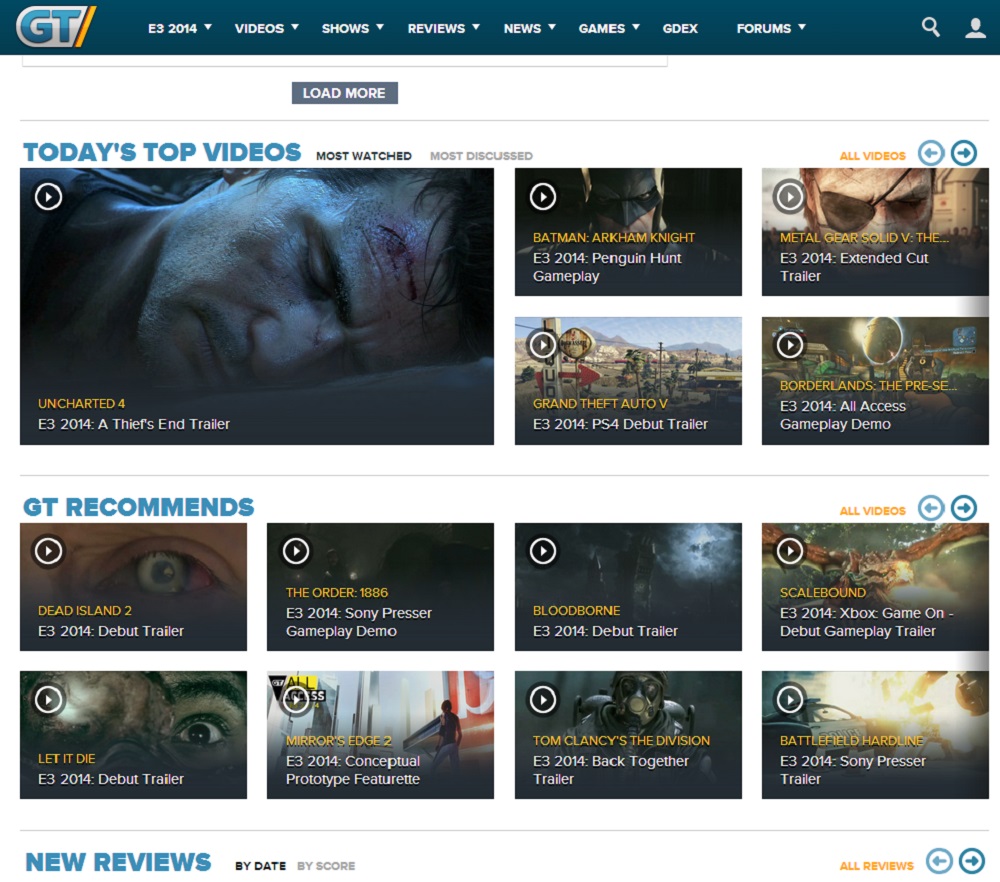Open the user profile icon
The image size is (1000, 882).
point(975,27)
